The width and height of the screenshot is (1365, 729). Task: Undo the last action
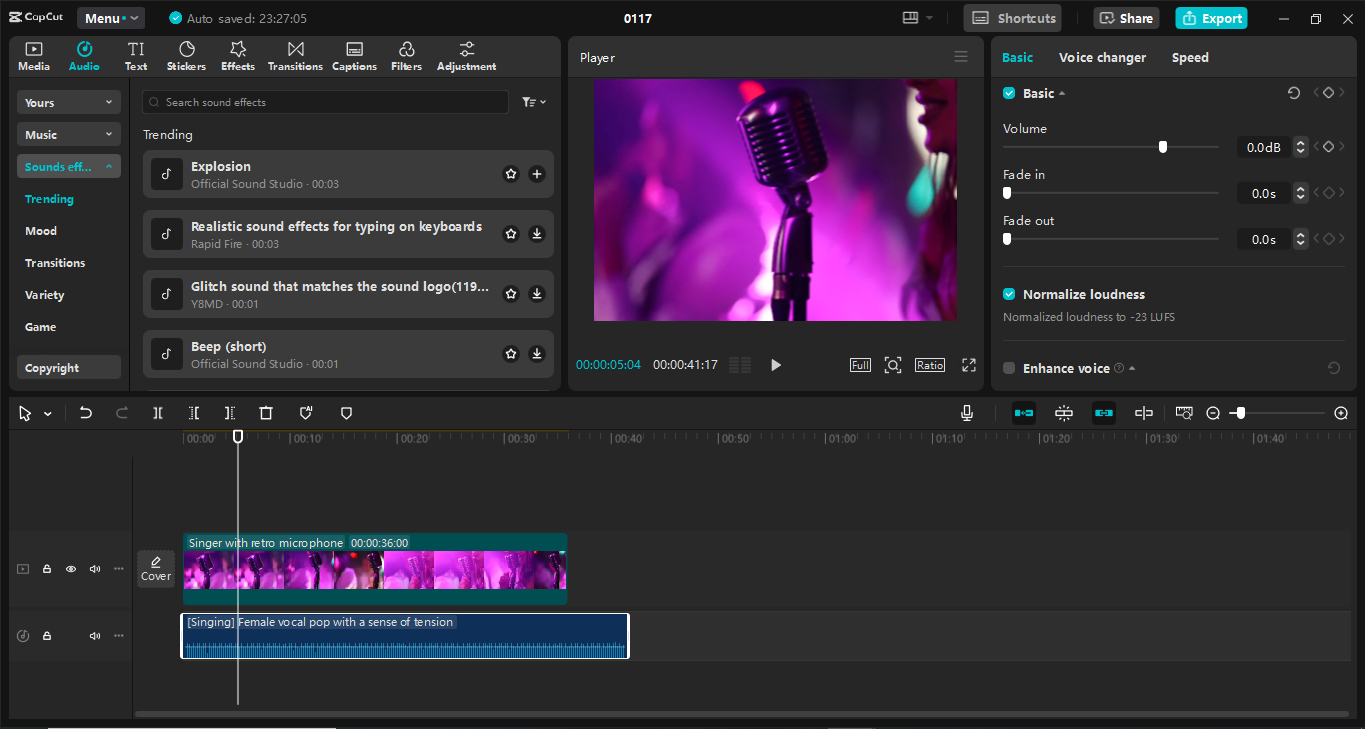(86, 413)
